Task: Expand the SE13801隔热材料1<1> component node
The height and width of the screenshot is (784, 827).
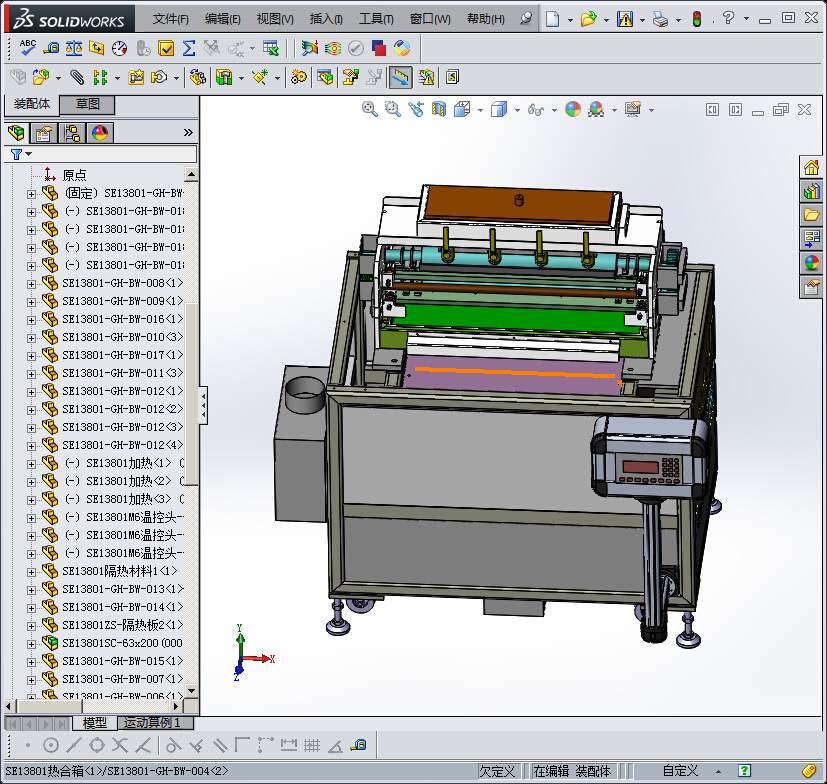Action: (x=31, y=571)
